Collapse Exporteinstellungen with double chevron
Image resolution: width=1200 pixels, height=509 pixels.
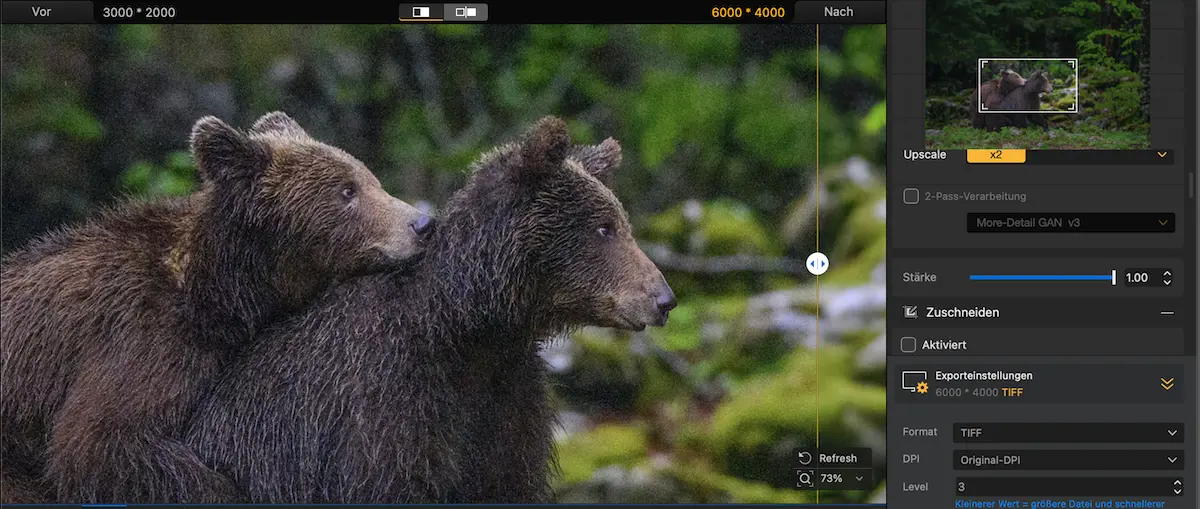1166,383
